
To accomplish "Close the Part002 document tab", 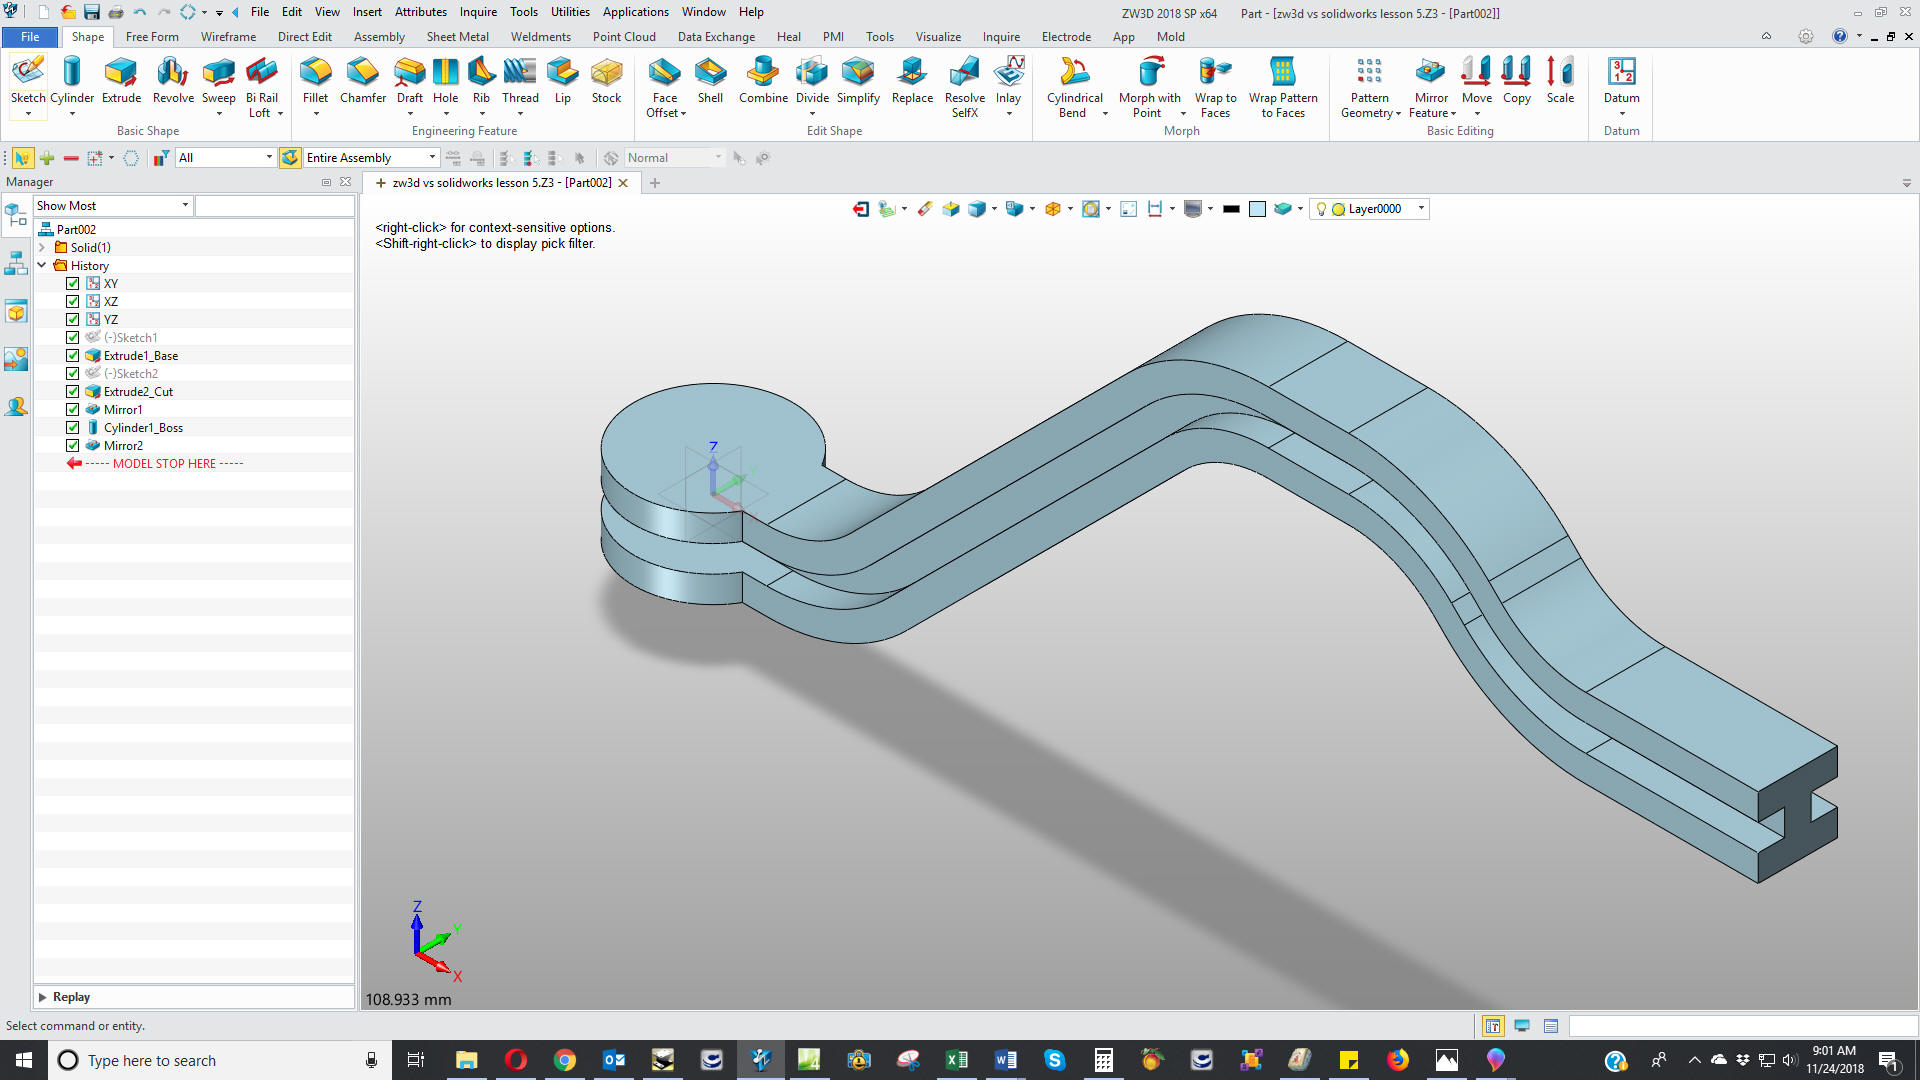I will tap(623, 183).
